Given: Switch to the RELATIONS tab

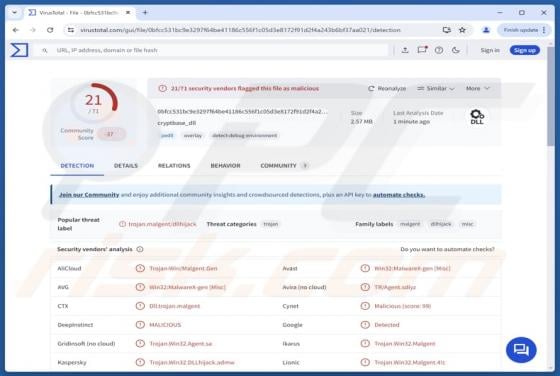Looking at the screenshot, I should 174,166.
